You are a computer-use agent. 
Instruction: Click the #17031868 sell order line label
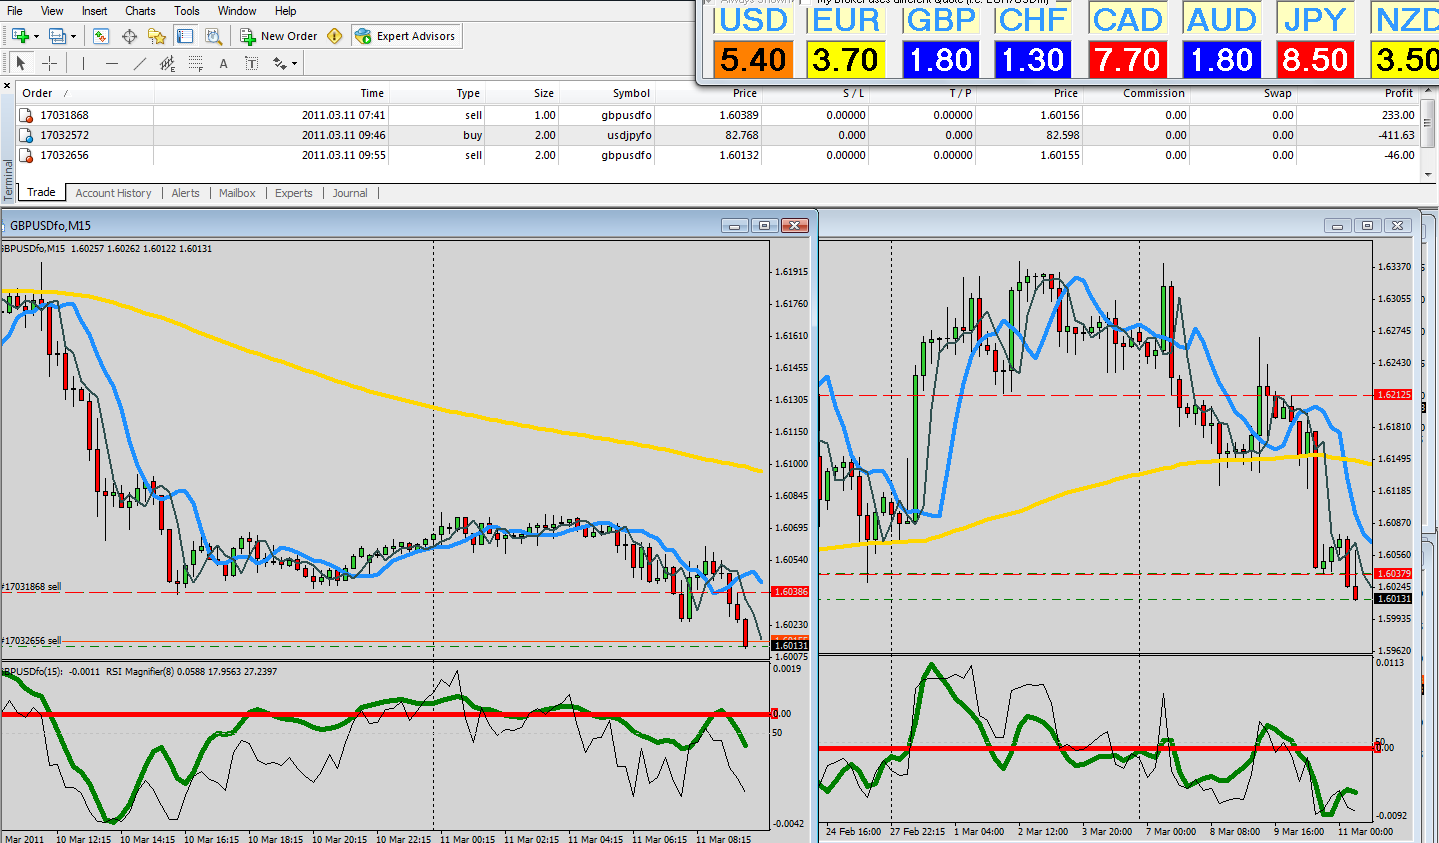pos(31,586)
